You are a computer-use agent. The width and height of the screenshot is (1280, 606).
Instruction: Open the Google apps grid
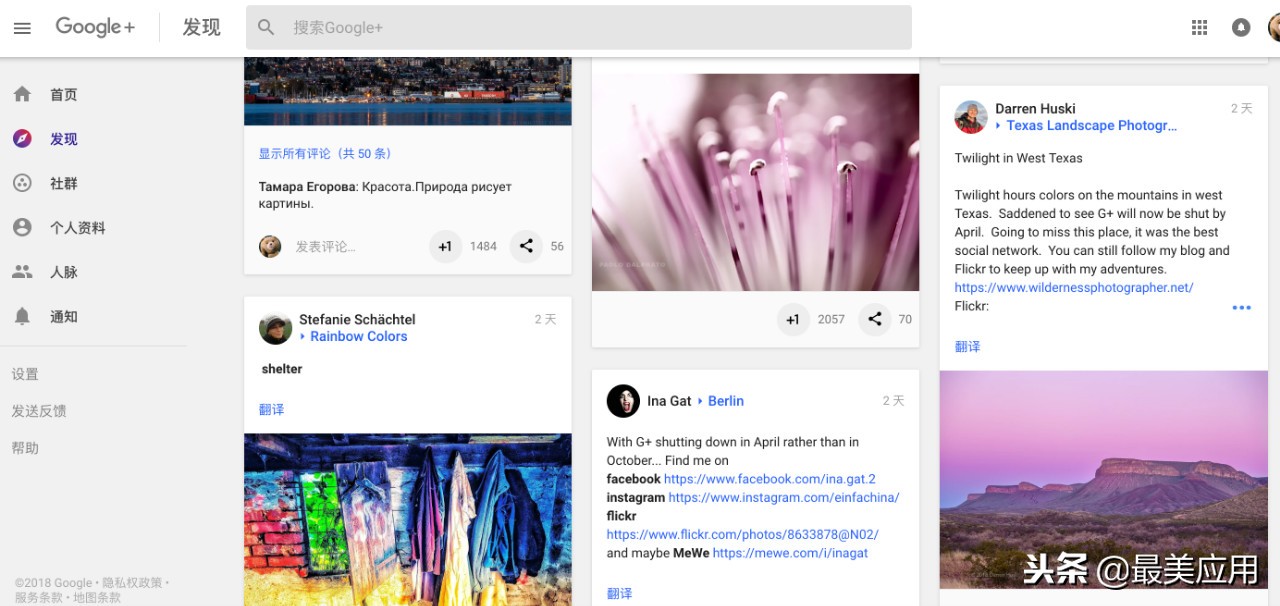1199,28
